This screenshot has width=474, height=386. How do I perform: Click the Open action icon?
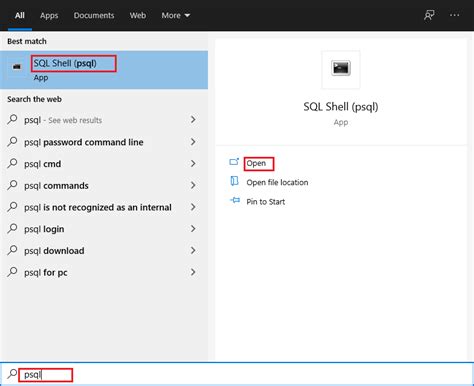[x=234, y=162]
